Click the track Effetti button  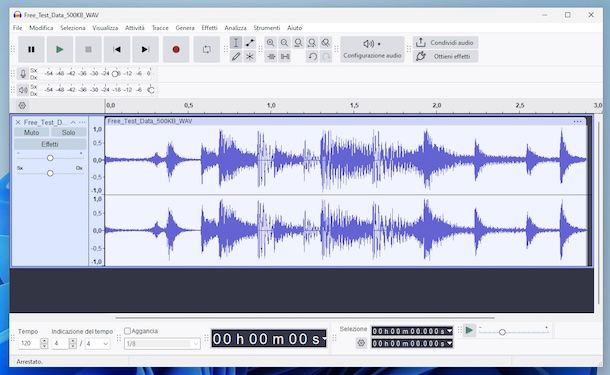tap(50, 144)
